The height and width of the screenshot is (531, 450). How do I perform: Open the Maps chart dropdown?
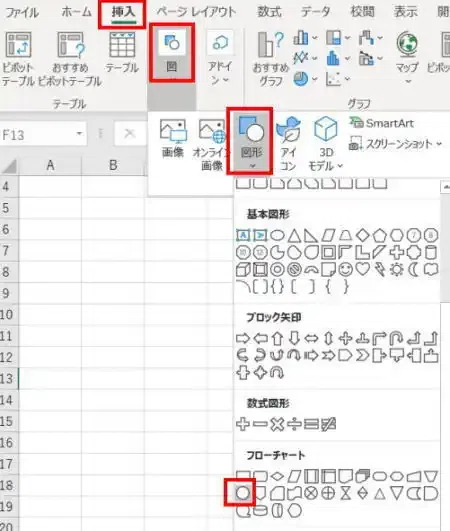pyautogui.click(x=407, y=58)
